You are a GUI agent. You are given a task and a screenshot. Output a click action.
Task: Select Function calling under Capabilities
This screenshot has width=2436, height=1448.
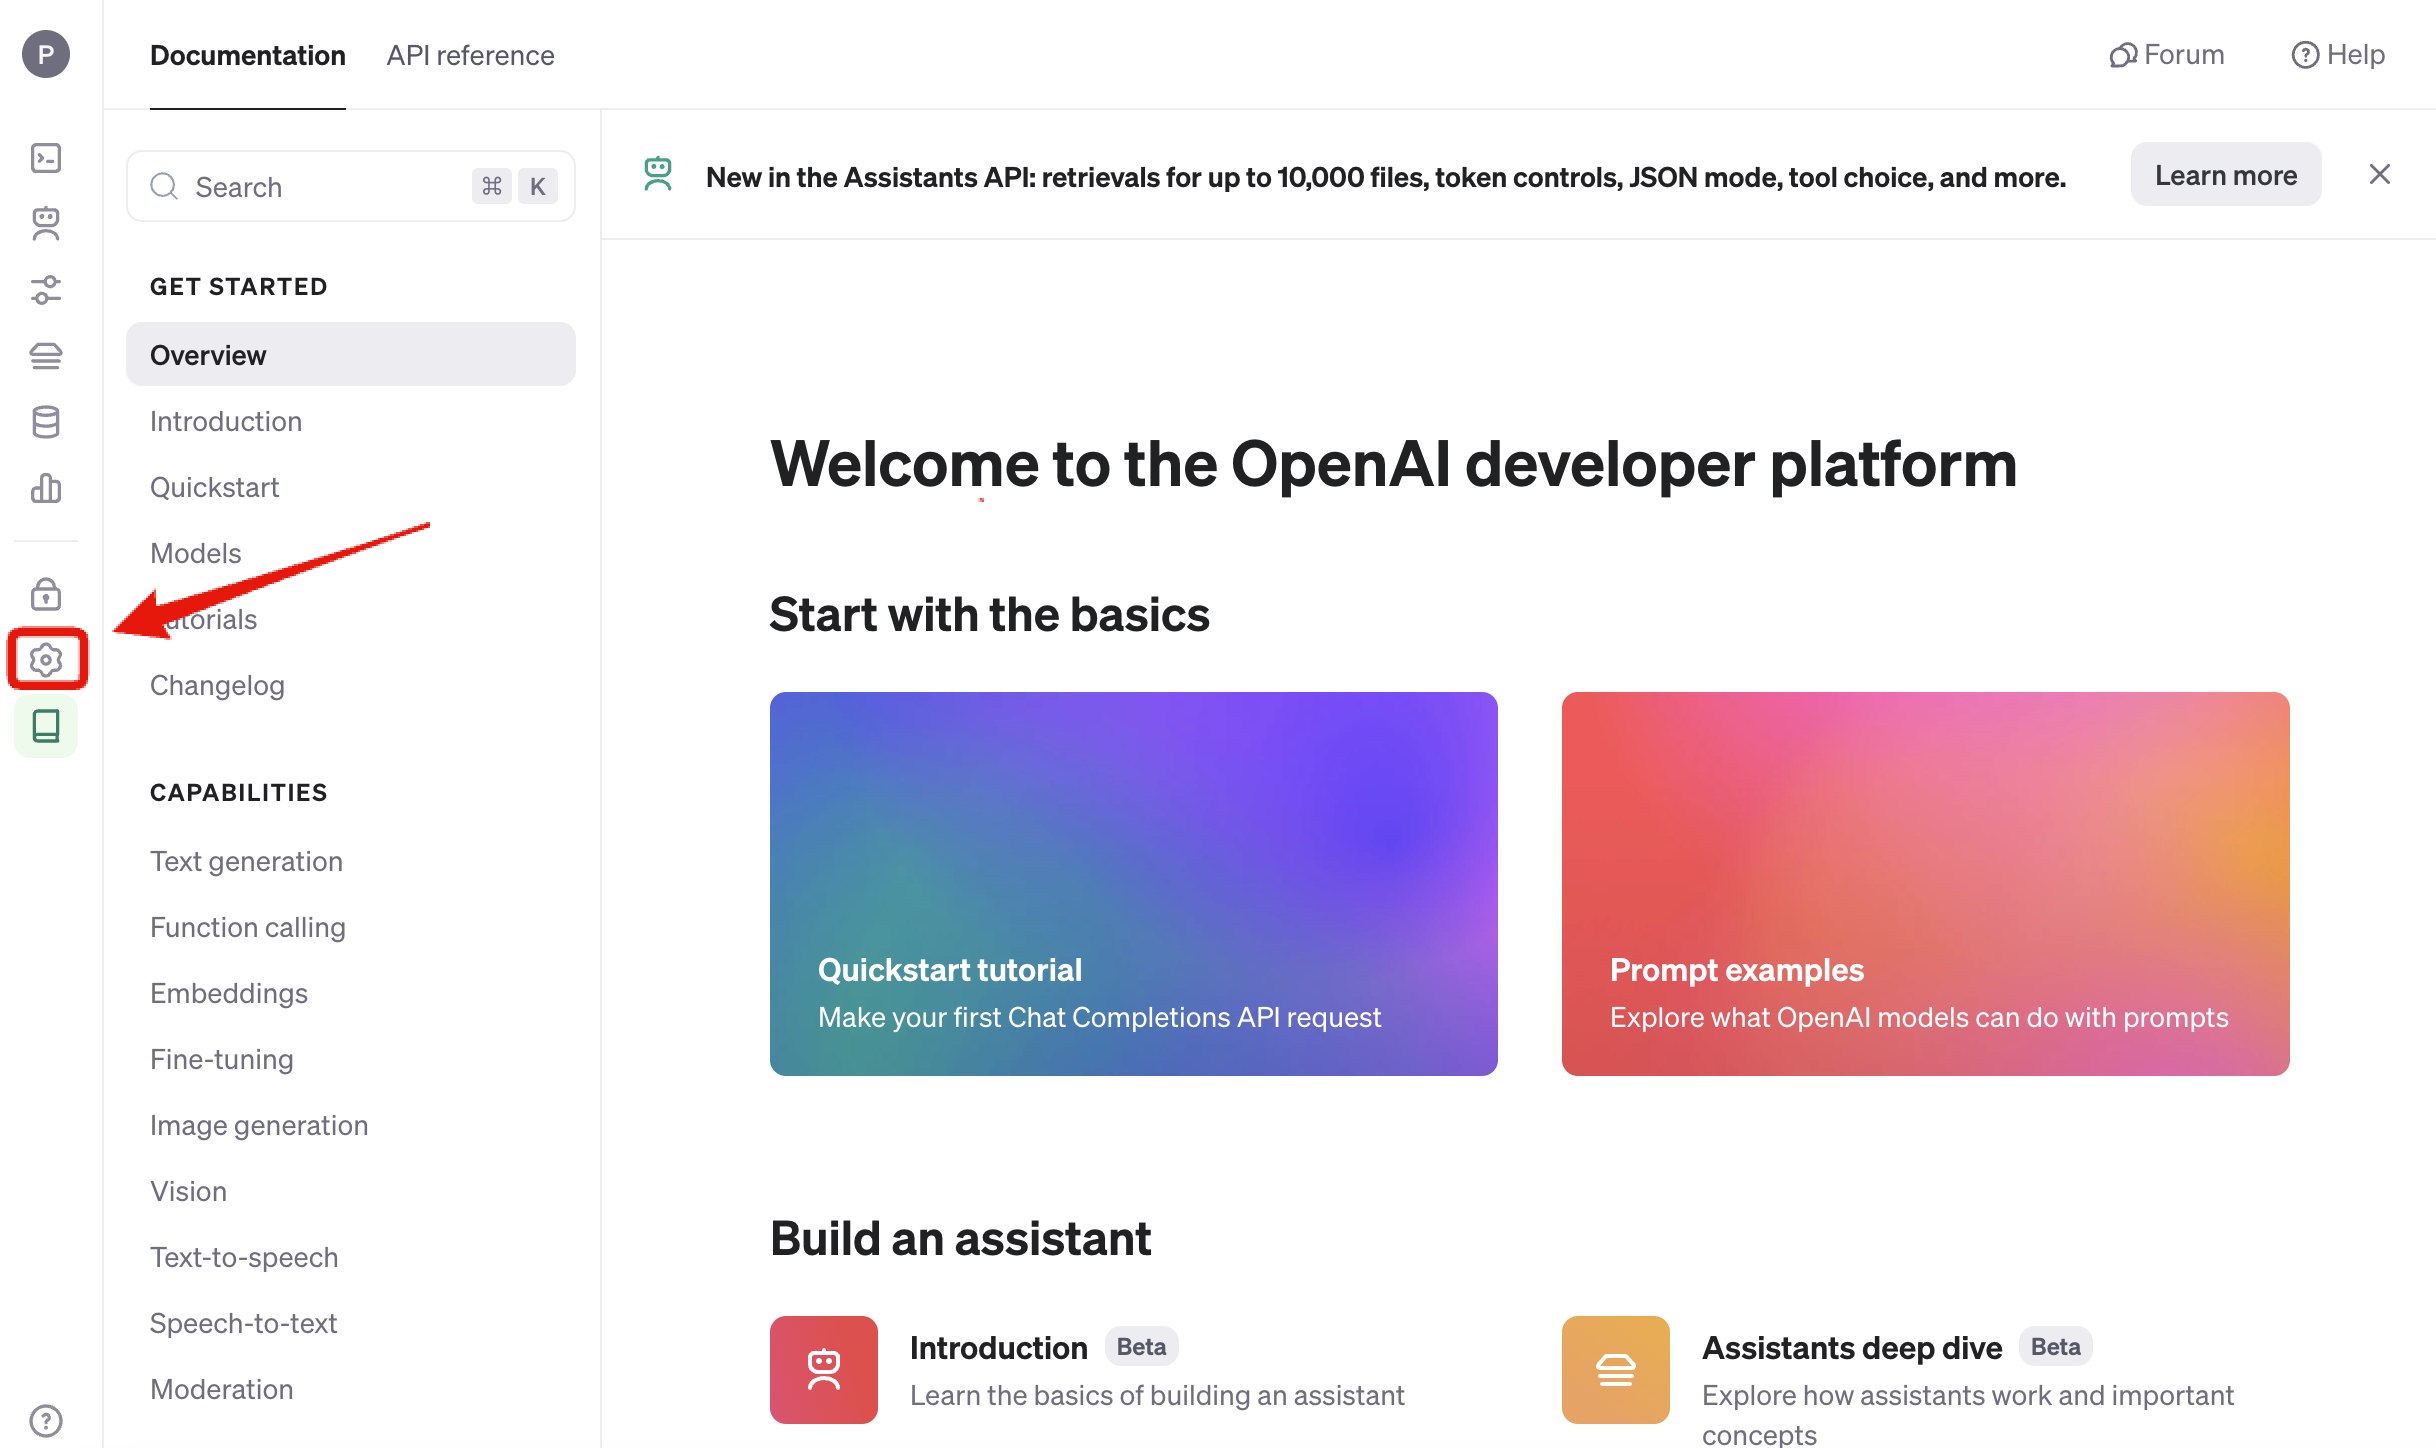click(248, 927)
